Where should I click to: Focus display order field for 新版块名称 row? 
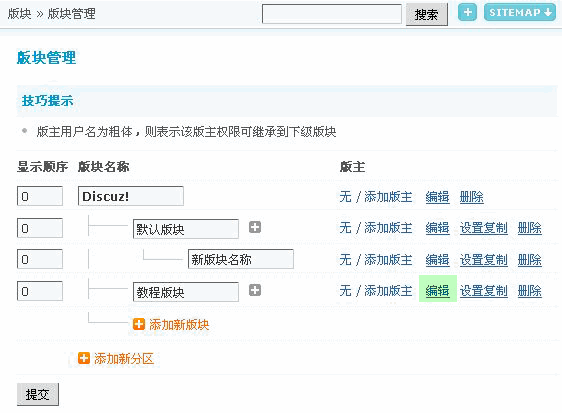coord(40,259)
